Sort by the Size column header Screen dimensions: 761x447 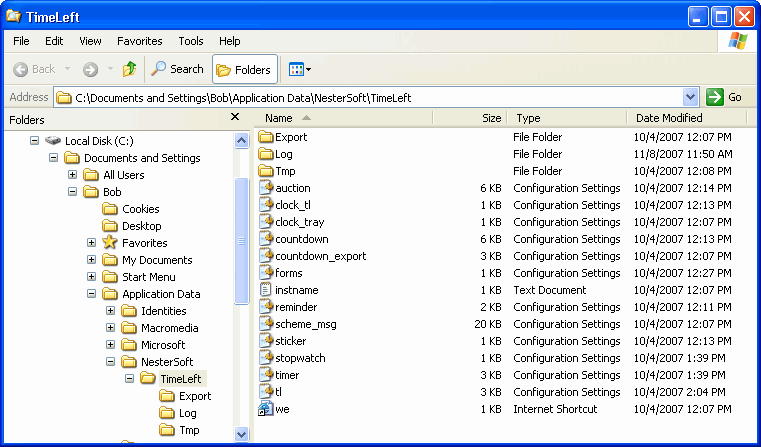(x=470, y=118)
